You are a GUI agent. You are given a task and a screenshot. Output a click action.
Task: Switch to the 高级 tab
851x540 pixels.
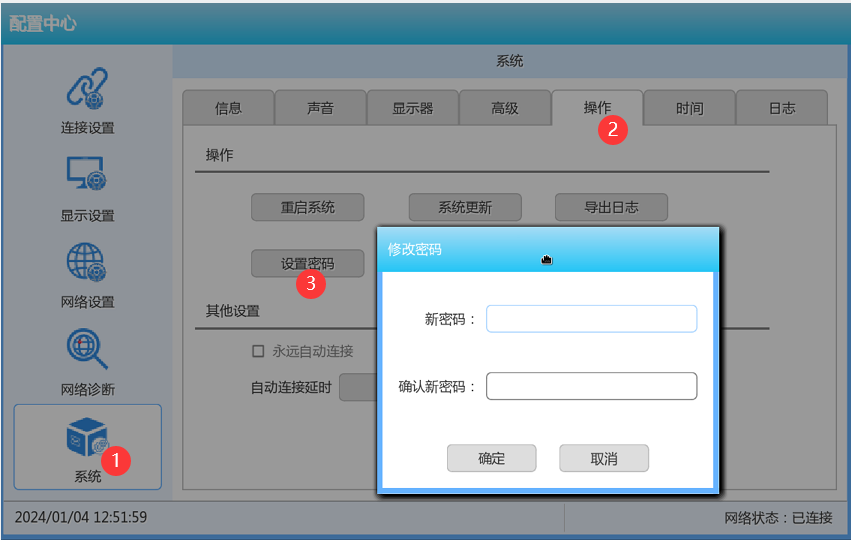[x=505, y=108]
